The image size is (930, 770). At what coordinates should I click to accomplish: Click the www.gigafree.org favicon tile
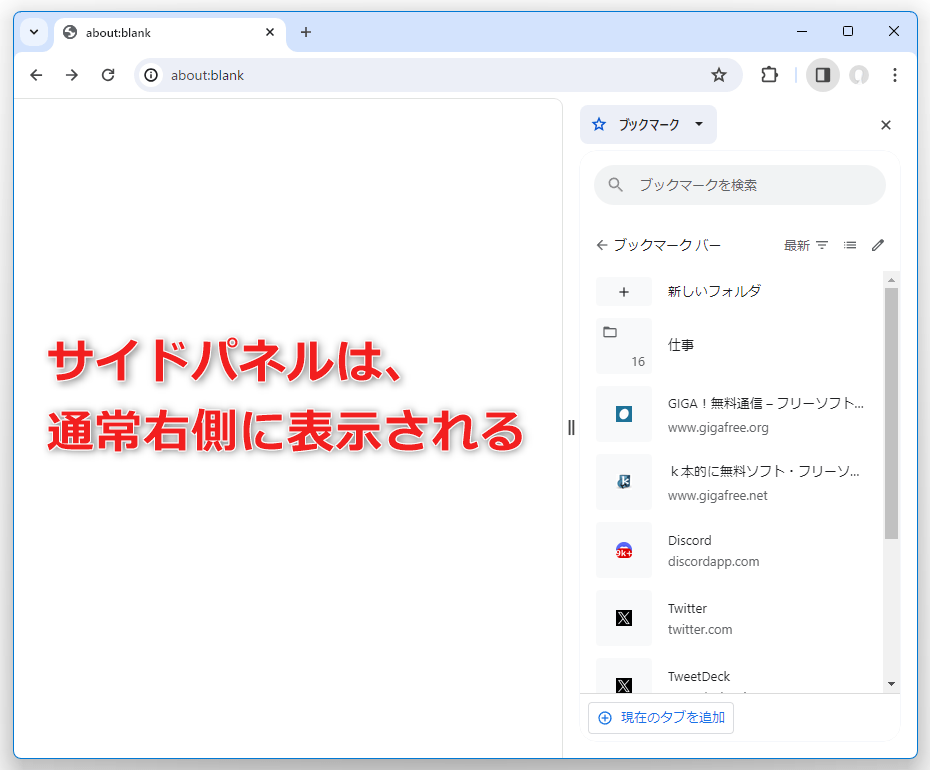624,414
